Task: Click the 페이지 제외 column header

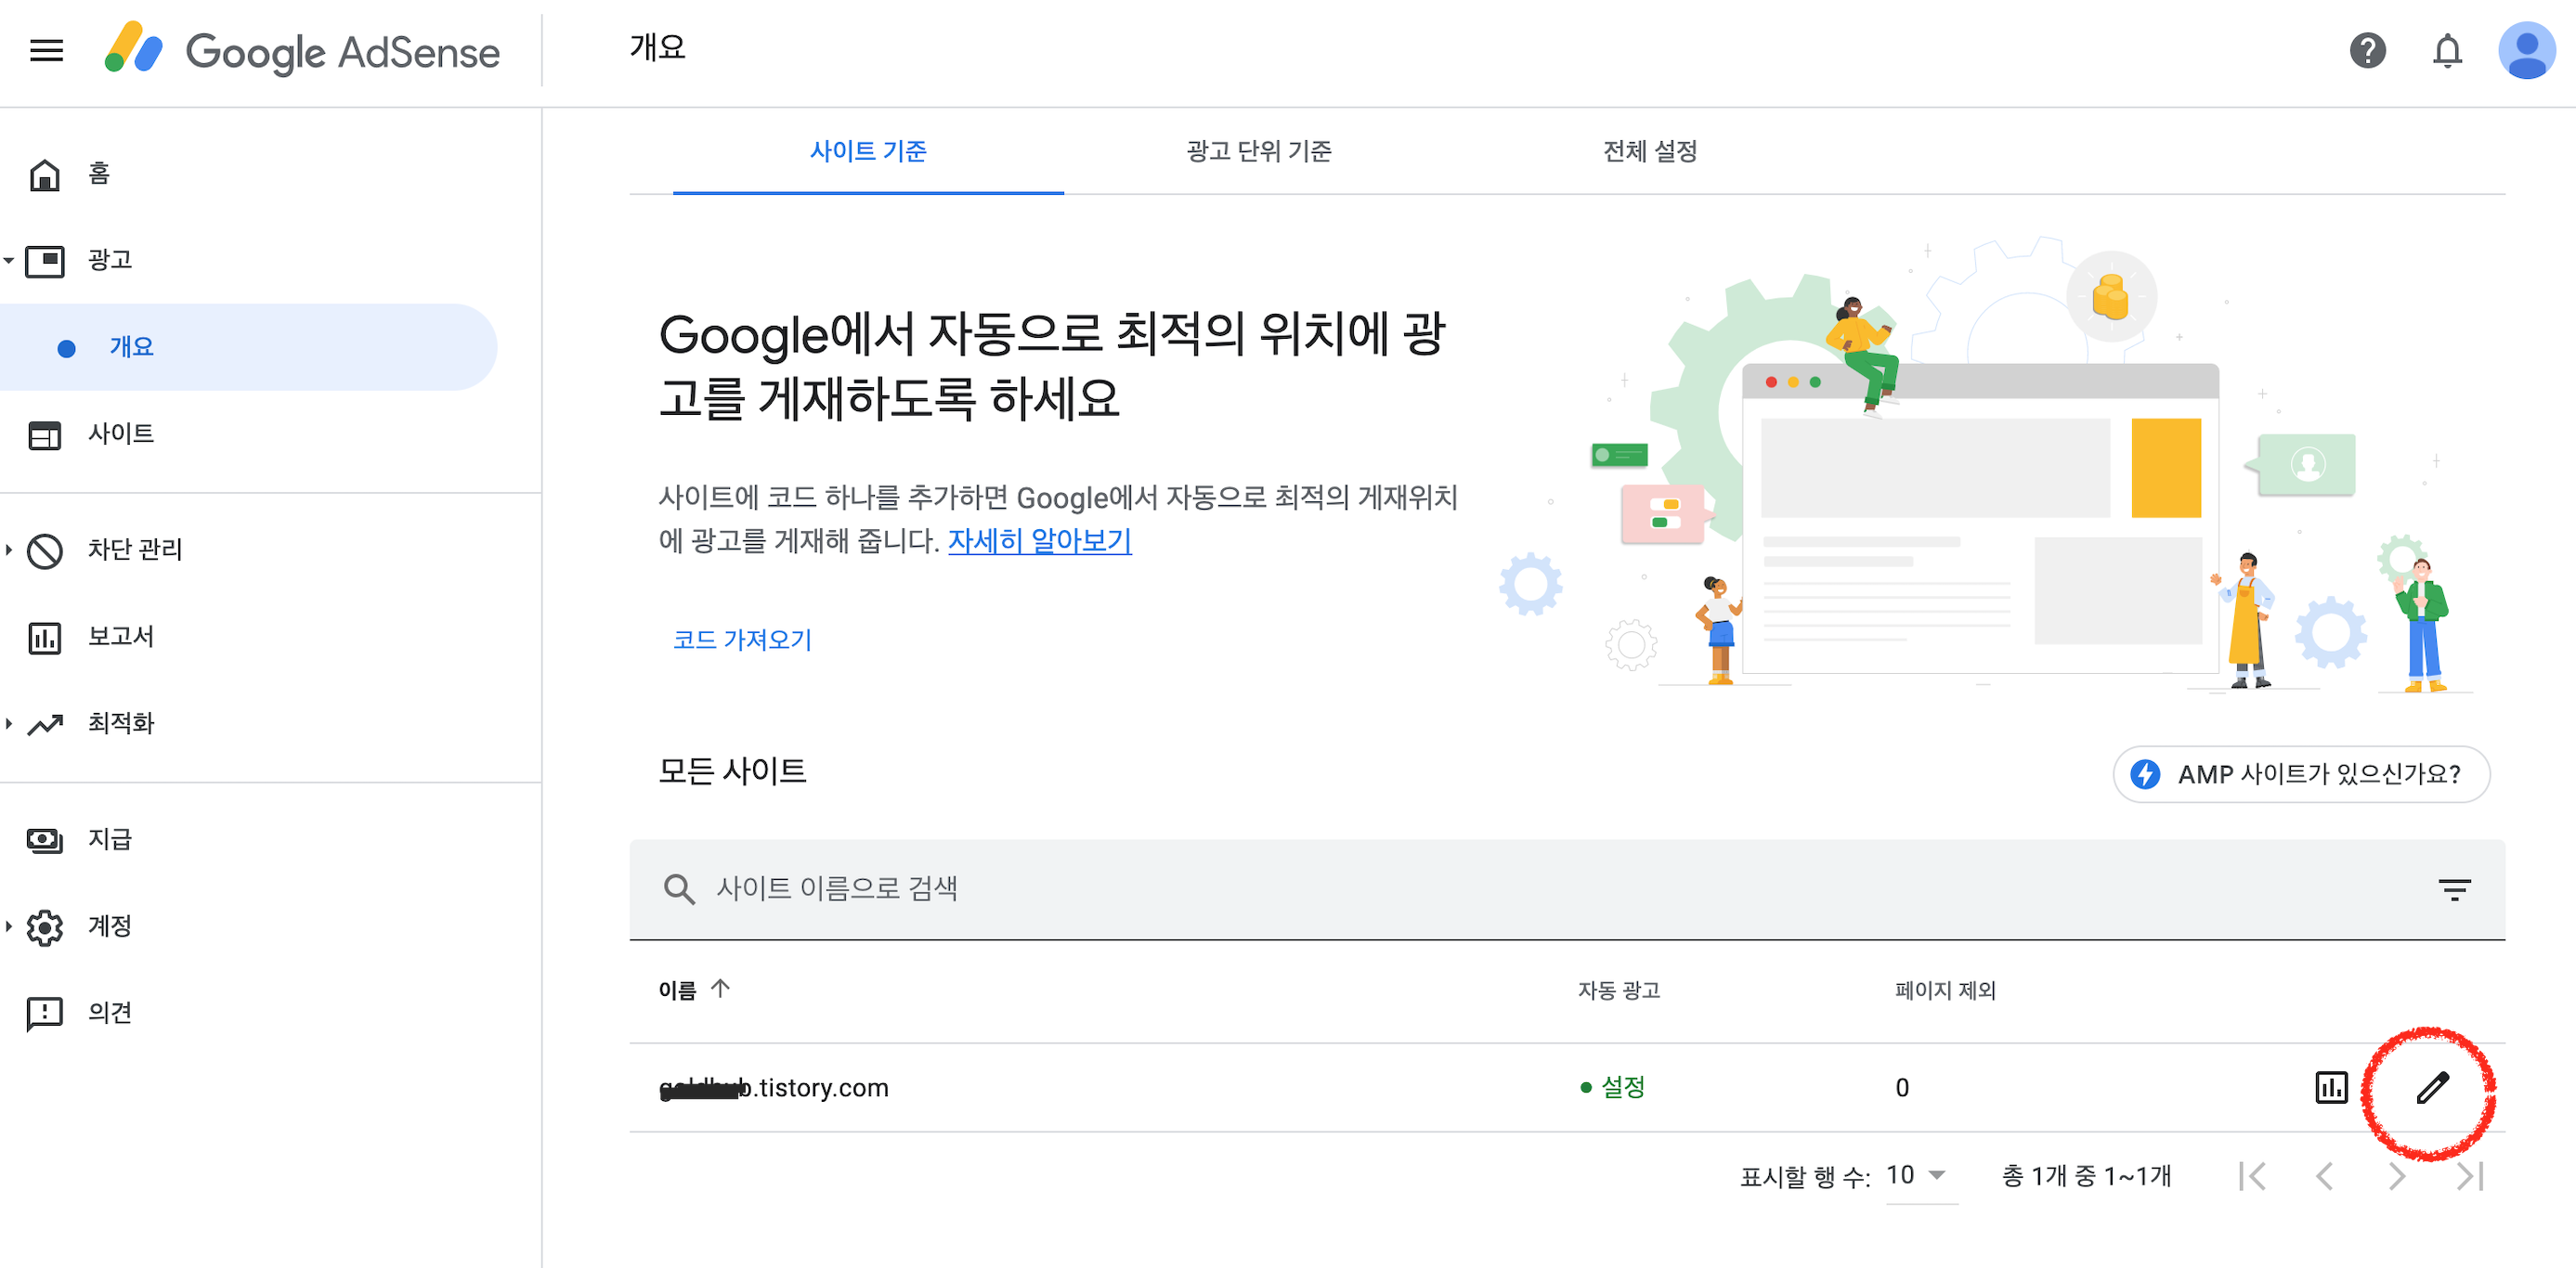Action: click(1945, 991)
